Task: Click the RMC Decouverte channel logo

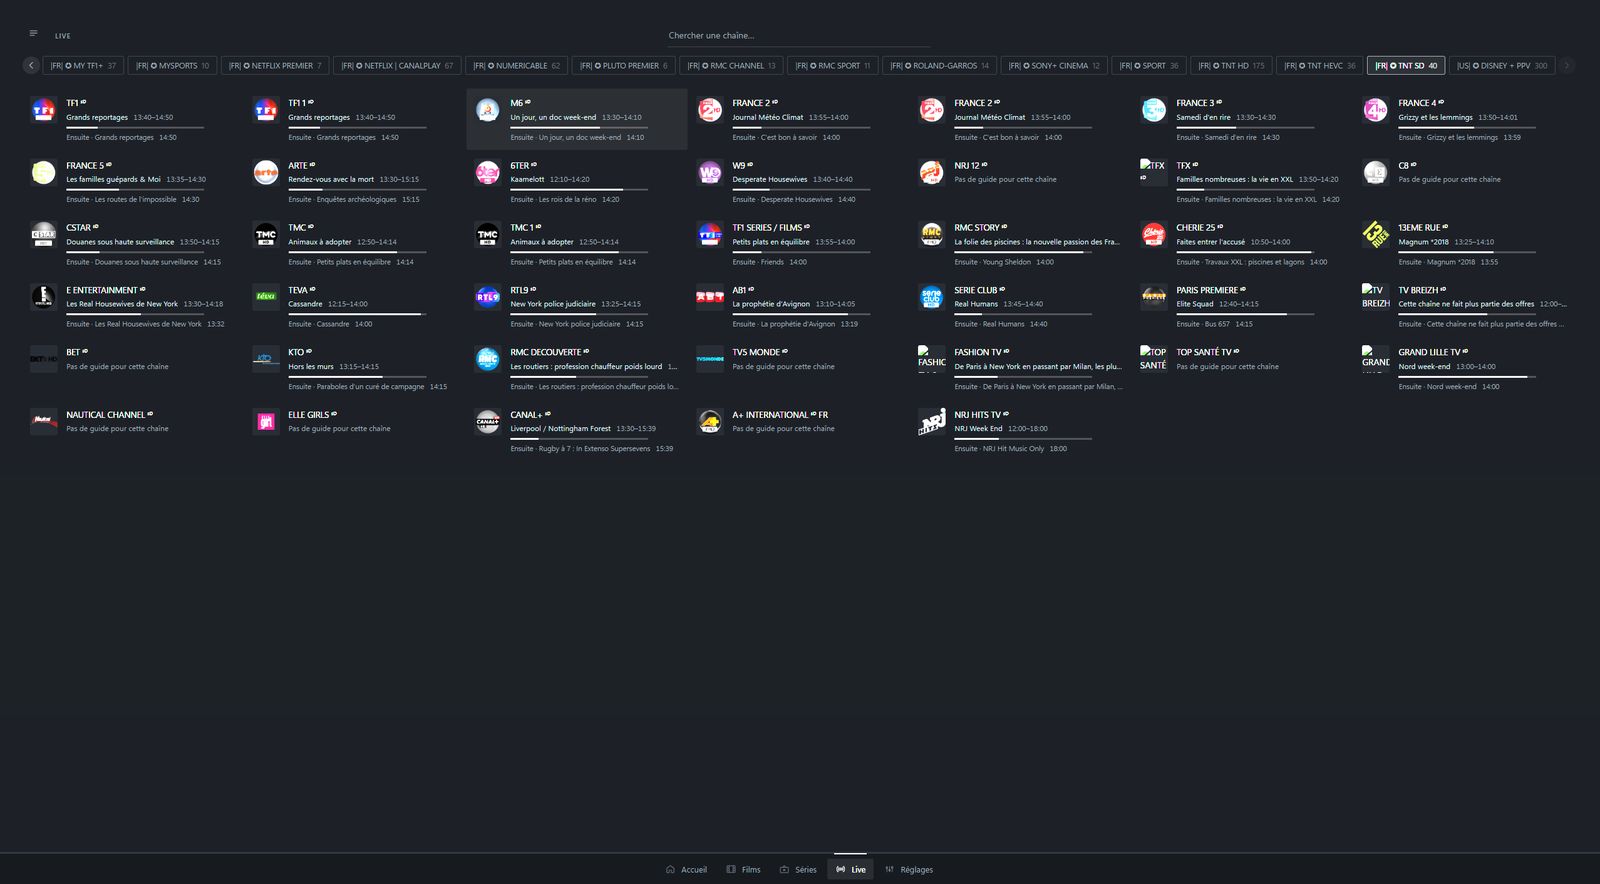Action: click(488, 359)
